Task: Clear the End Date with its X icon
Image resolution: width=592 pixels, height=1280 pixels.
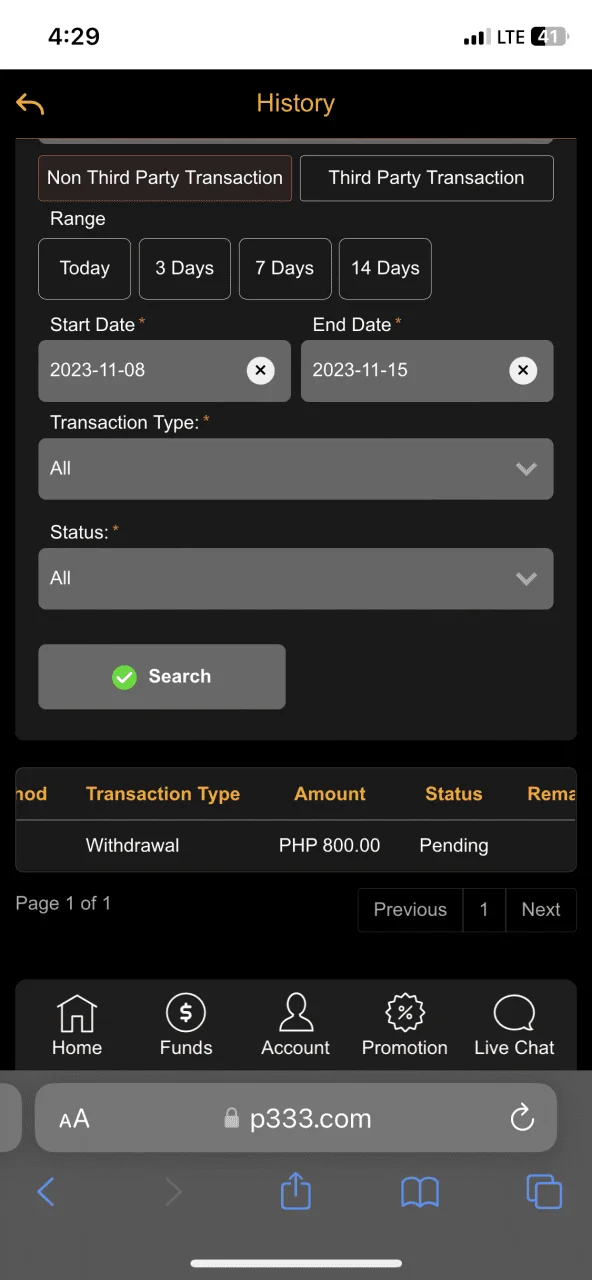Action: pos(523,371)
